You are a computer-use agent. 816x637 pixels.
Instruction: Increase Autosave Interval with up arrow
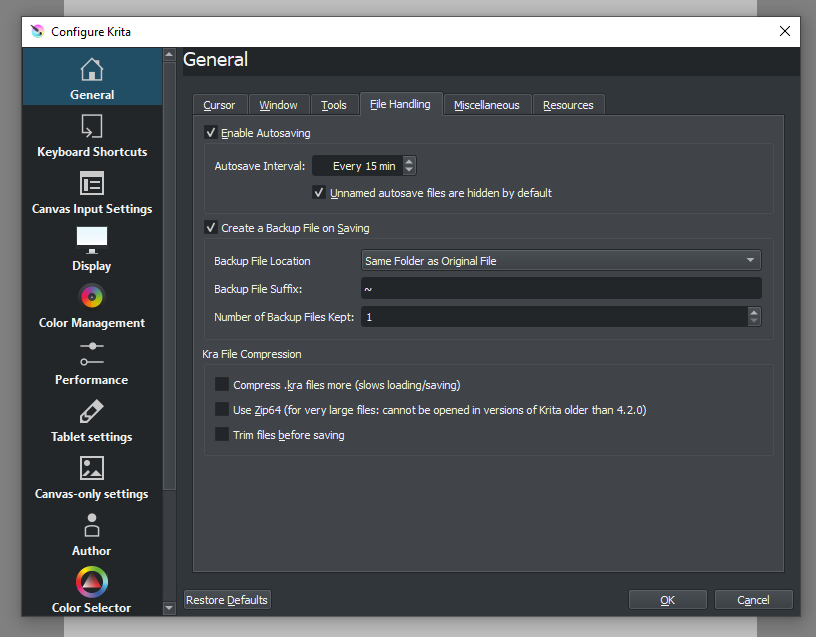[x=409, y=161]
